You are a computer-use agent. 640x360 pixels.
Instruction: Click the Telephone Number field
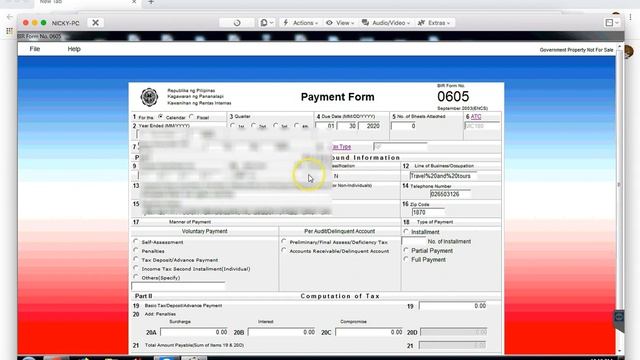(450, 194)
